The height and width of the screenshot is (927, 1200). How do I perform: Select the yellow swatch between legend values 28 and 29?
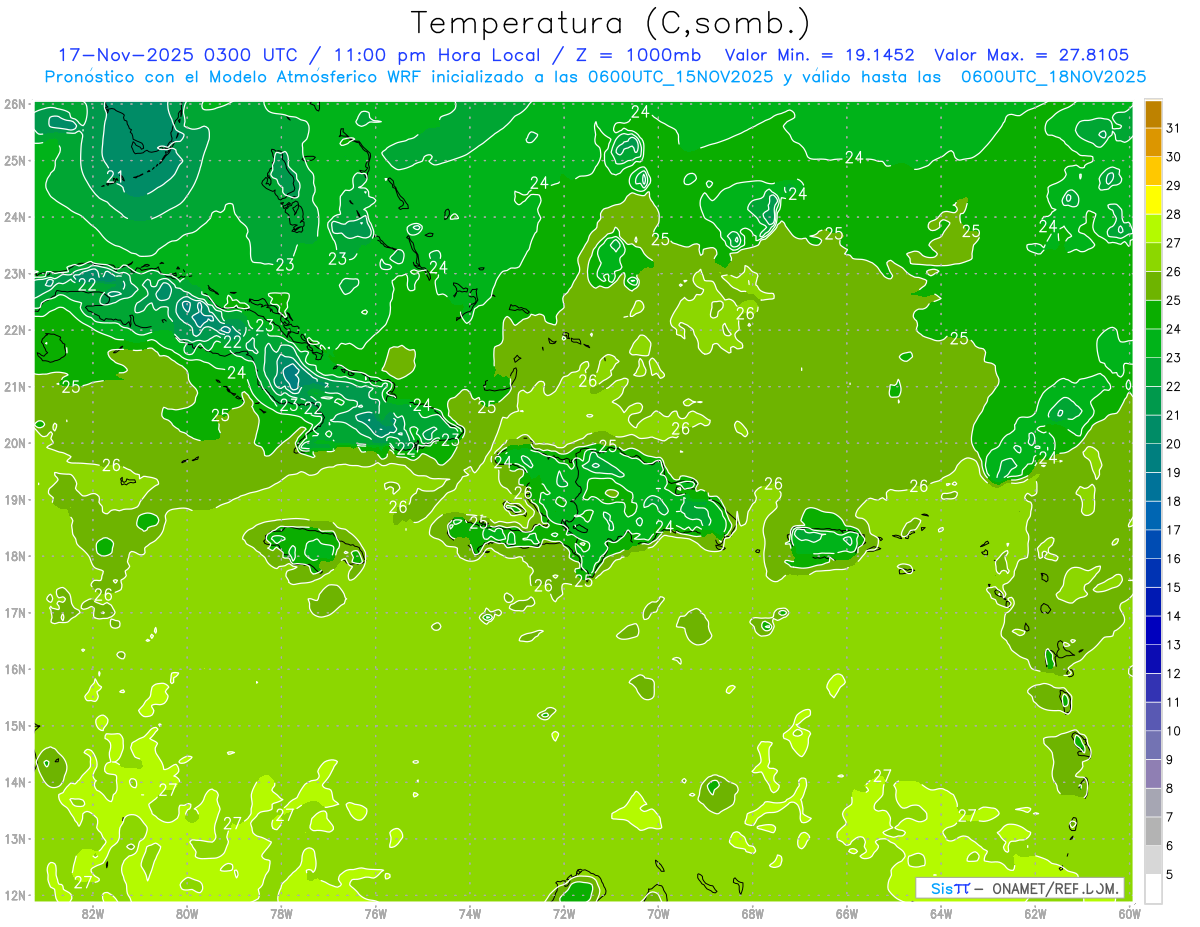click(1153, 200)
